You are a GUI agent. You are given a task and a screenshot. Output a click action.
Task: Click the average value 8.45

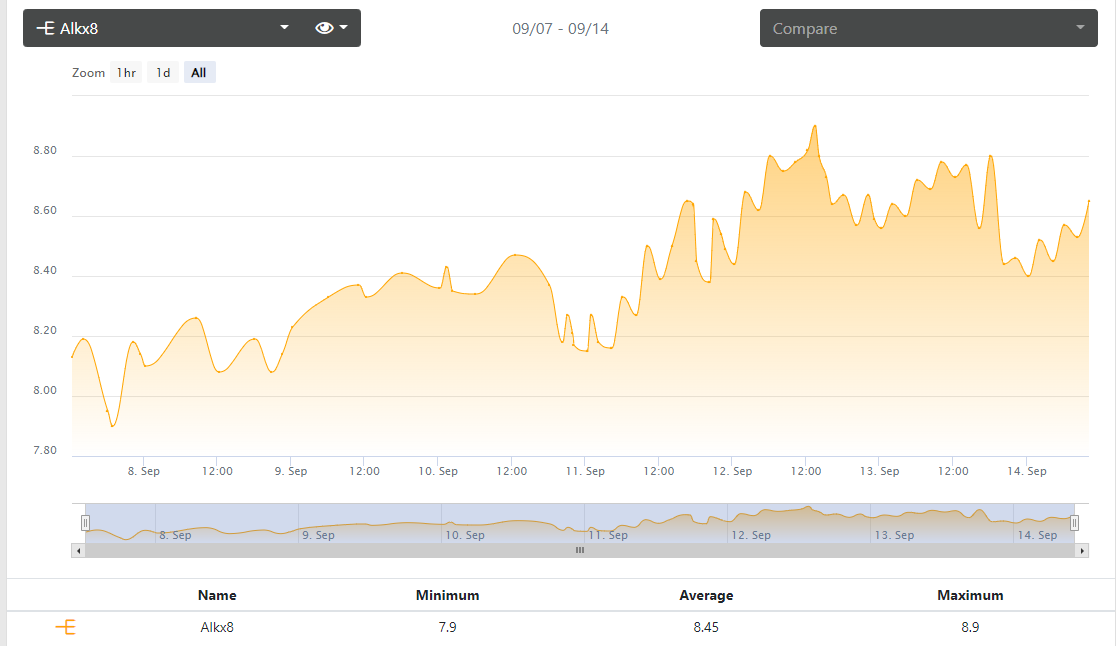[x=706, y=628]
